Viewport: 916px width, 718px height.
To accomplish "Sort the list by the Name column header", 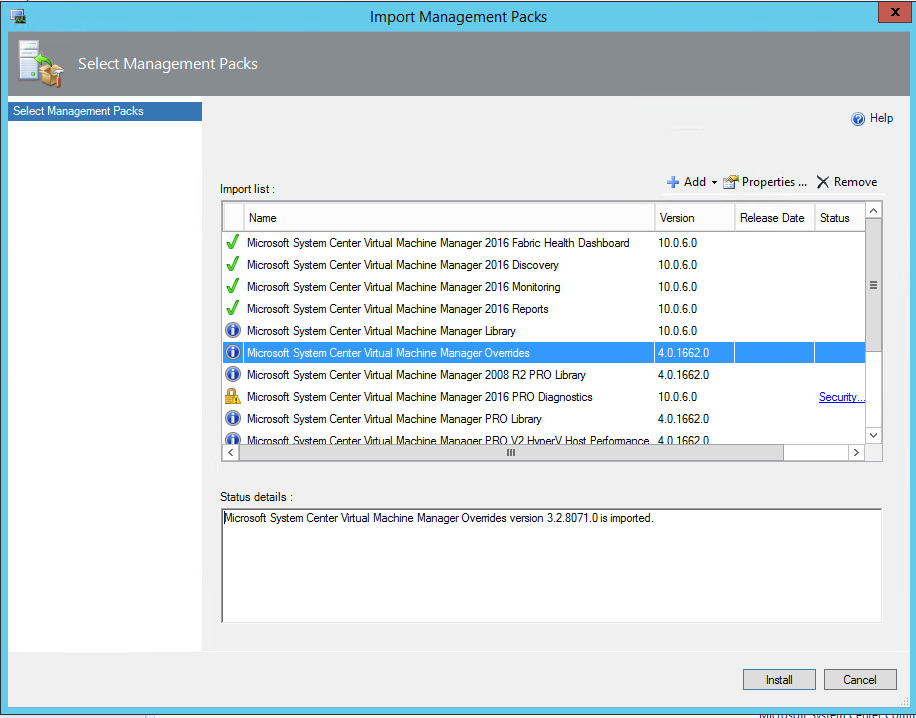I will (448, 218).
